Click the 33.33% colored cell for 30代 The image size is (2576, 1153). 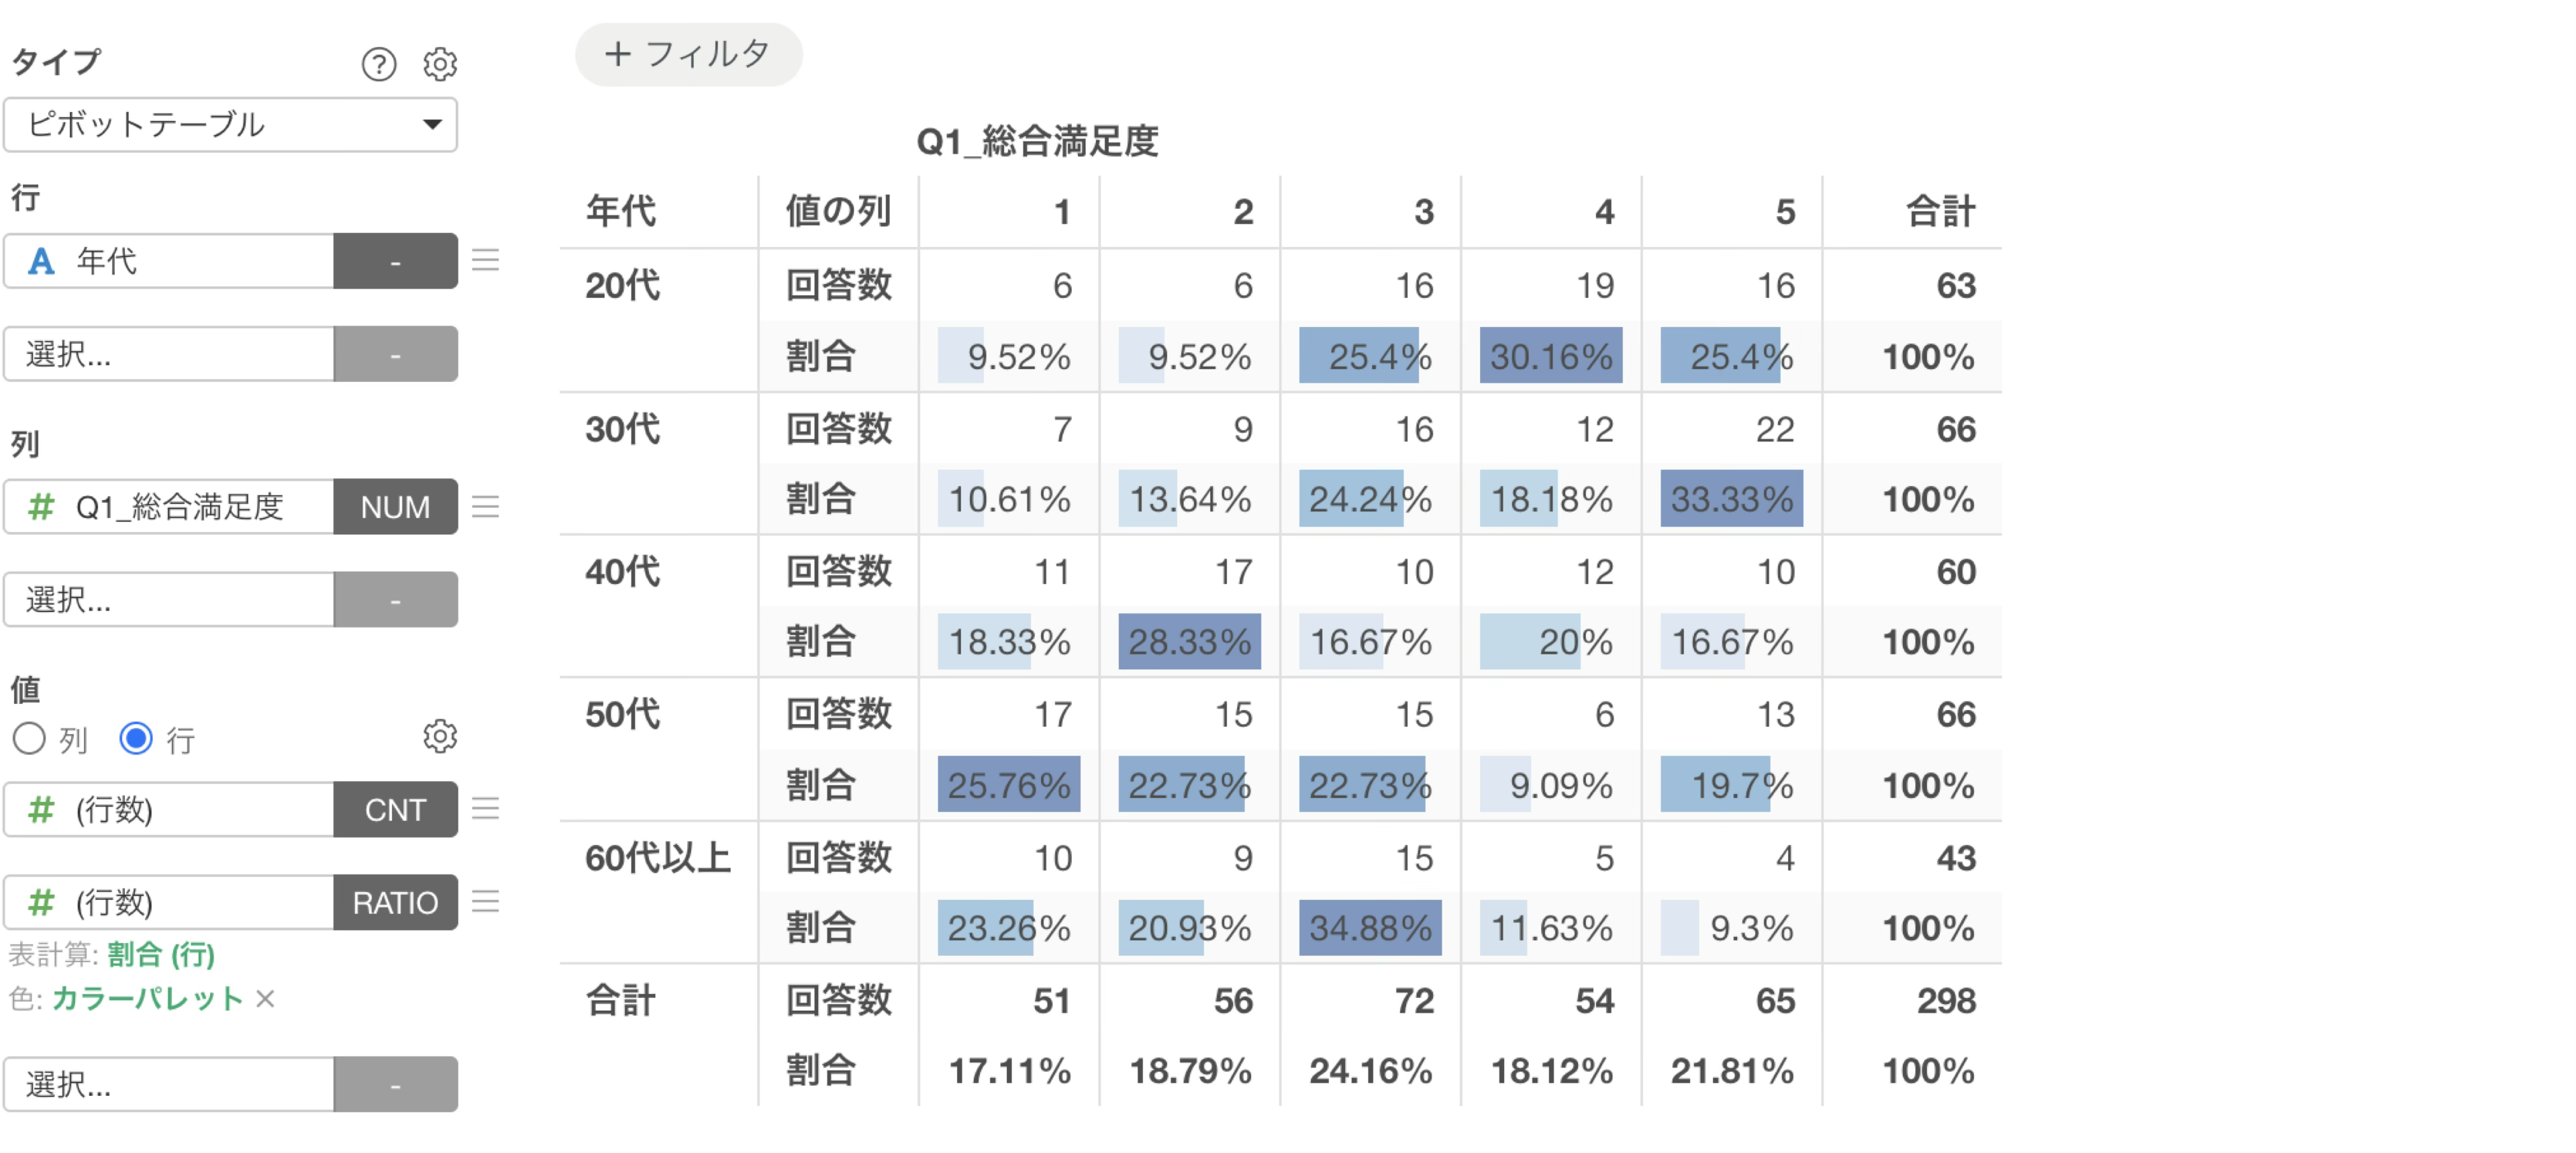[1731, 499]
